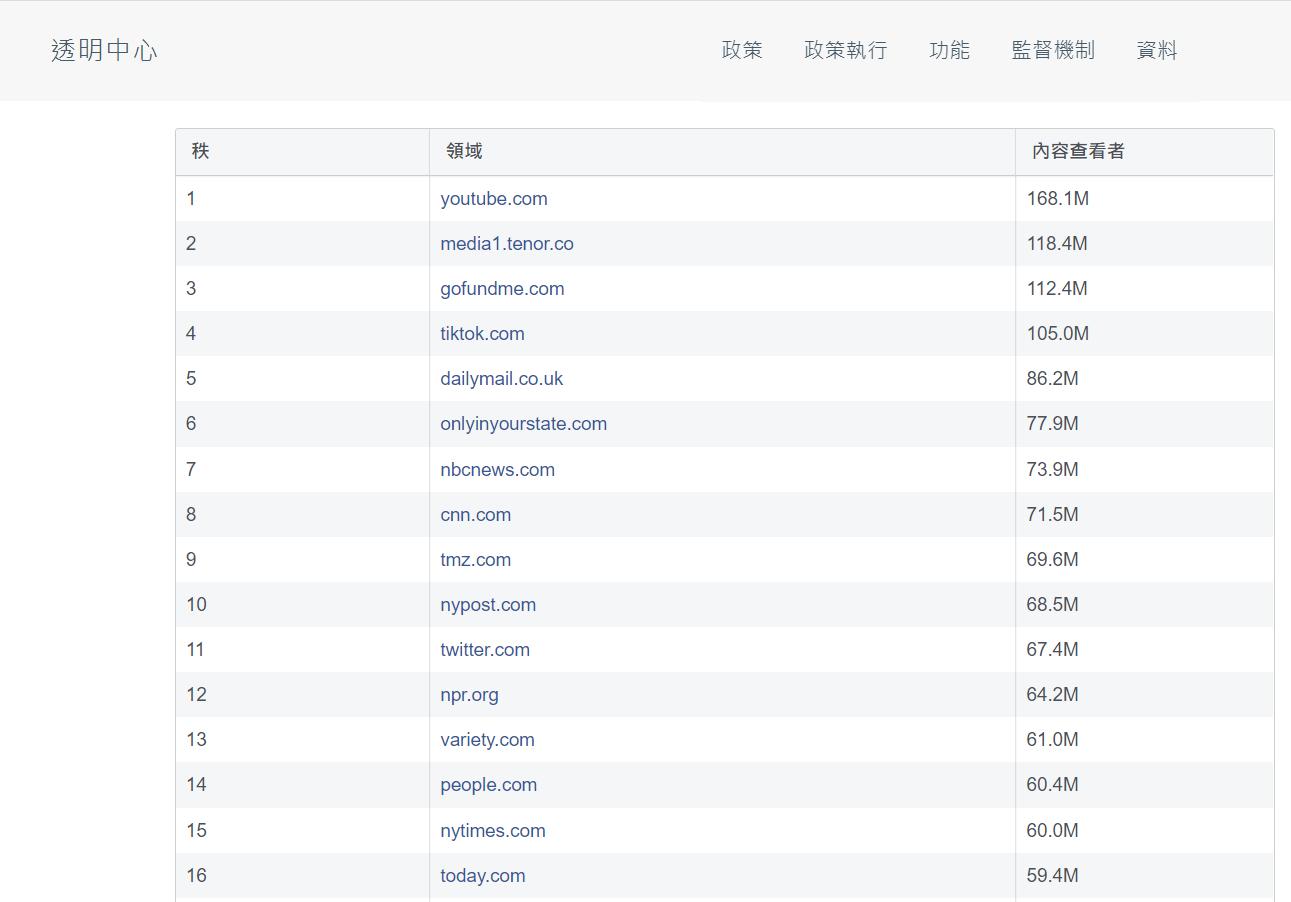Image resolution: width=1291 pixels, height=902 pixels.
Task: Open the tiktok.com domain link
Action: tap(482, 334)
